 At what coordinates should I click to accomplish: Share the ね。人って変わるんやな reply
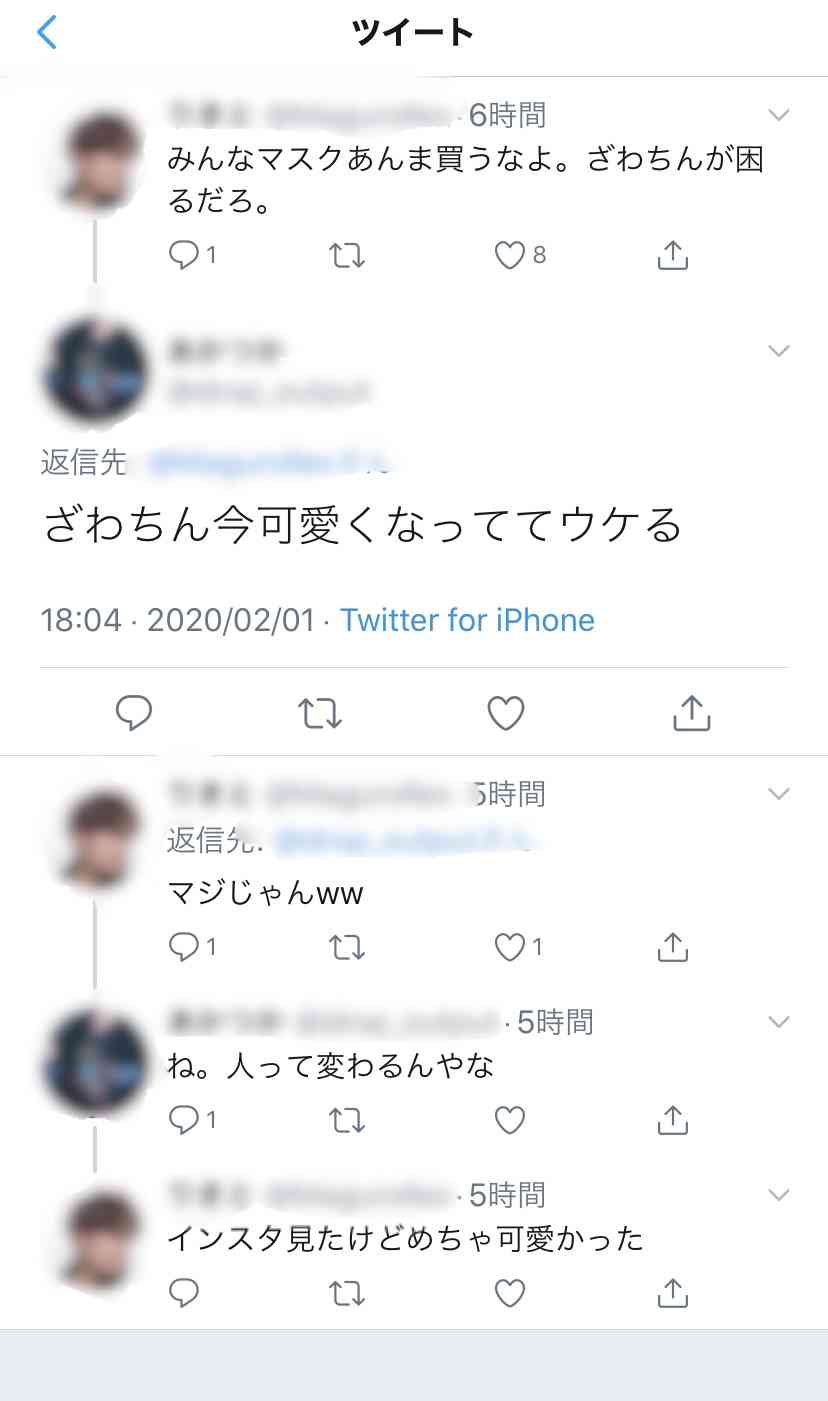click(673, 1119)
